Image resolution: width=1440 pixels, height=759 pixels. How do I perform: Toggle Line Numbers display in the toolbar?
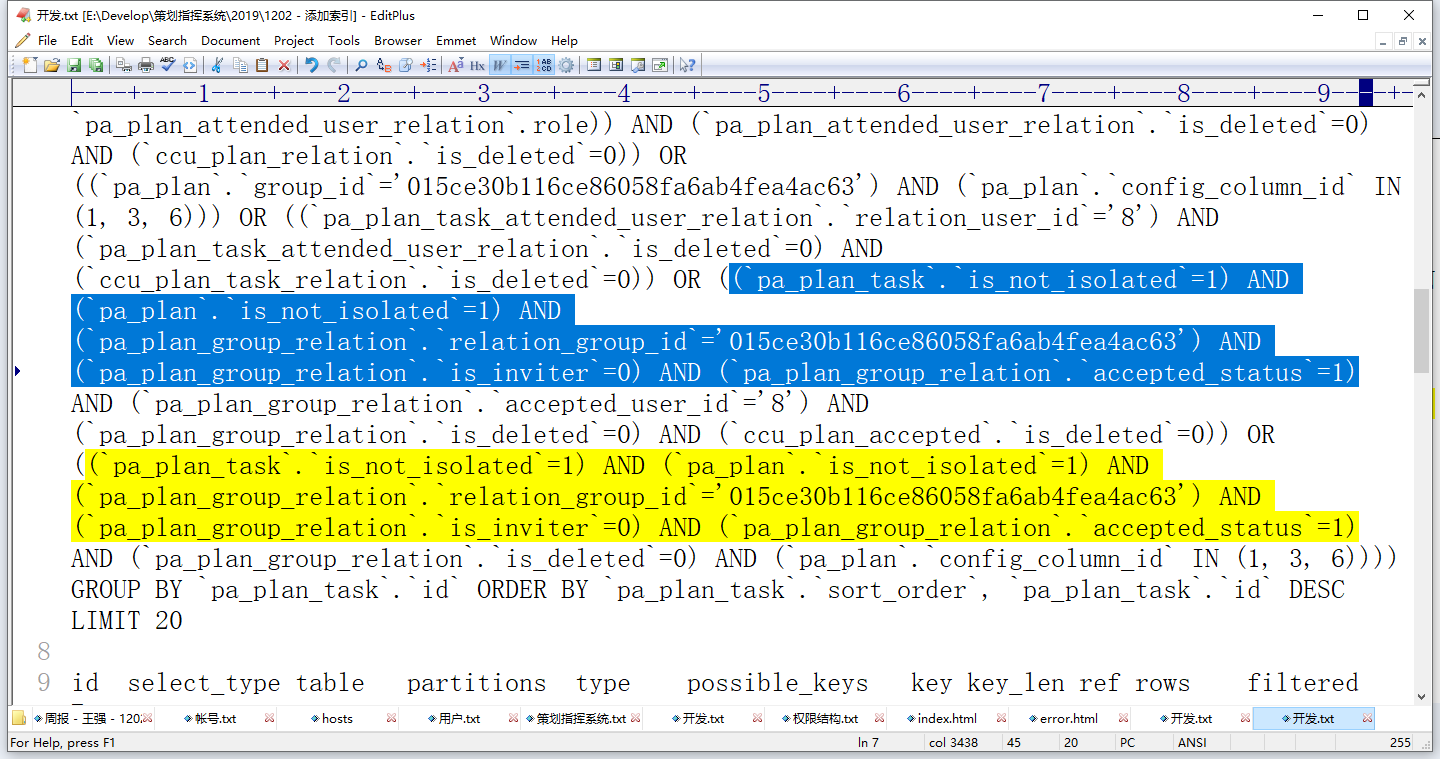tap(544, 65)
